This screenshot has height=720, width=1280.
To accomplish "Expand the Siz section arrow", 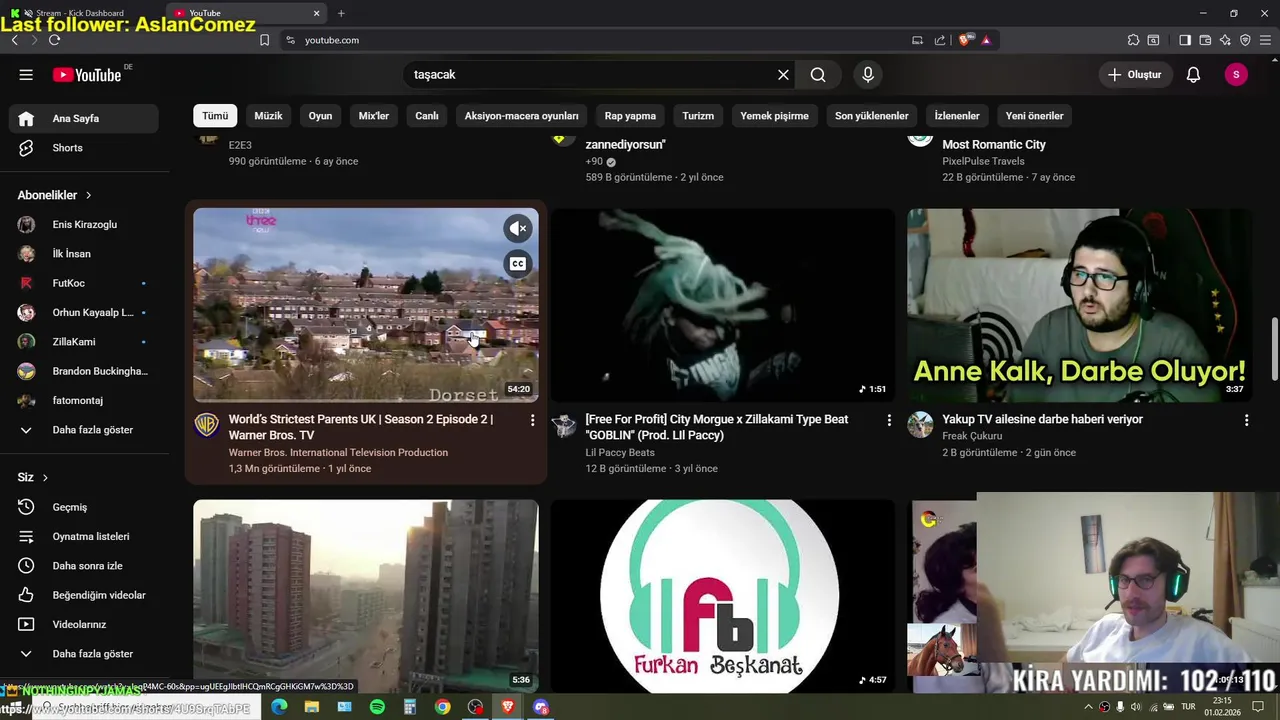I will tap(45, 478).
